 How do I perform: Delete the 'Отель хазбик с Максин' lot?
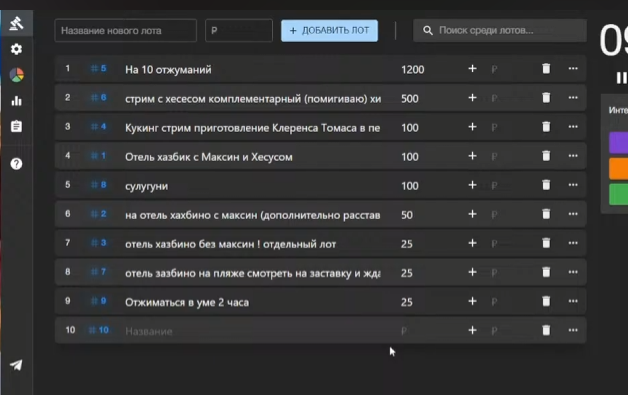coord(546,156)
